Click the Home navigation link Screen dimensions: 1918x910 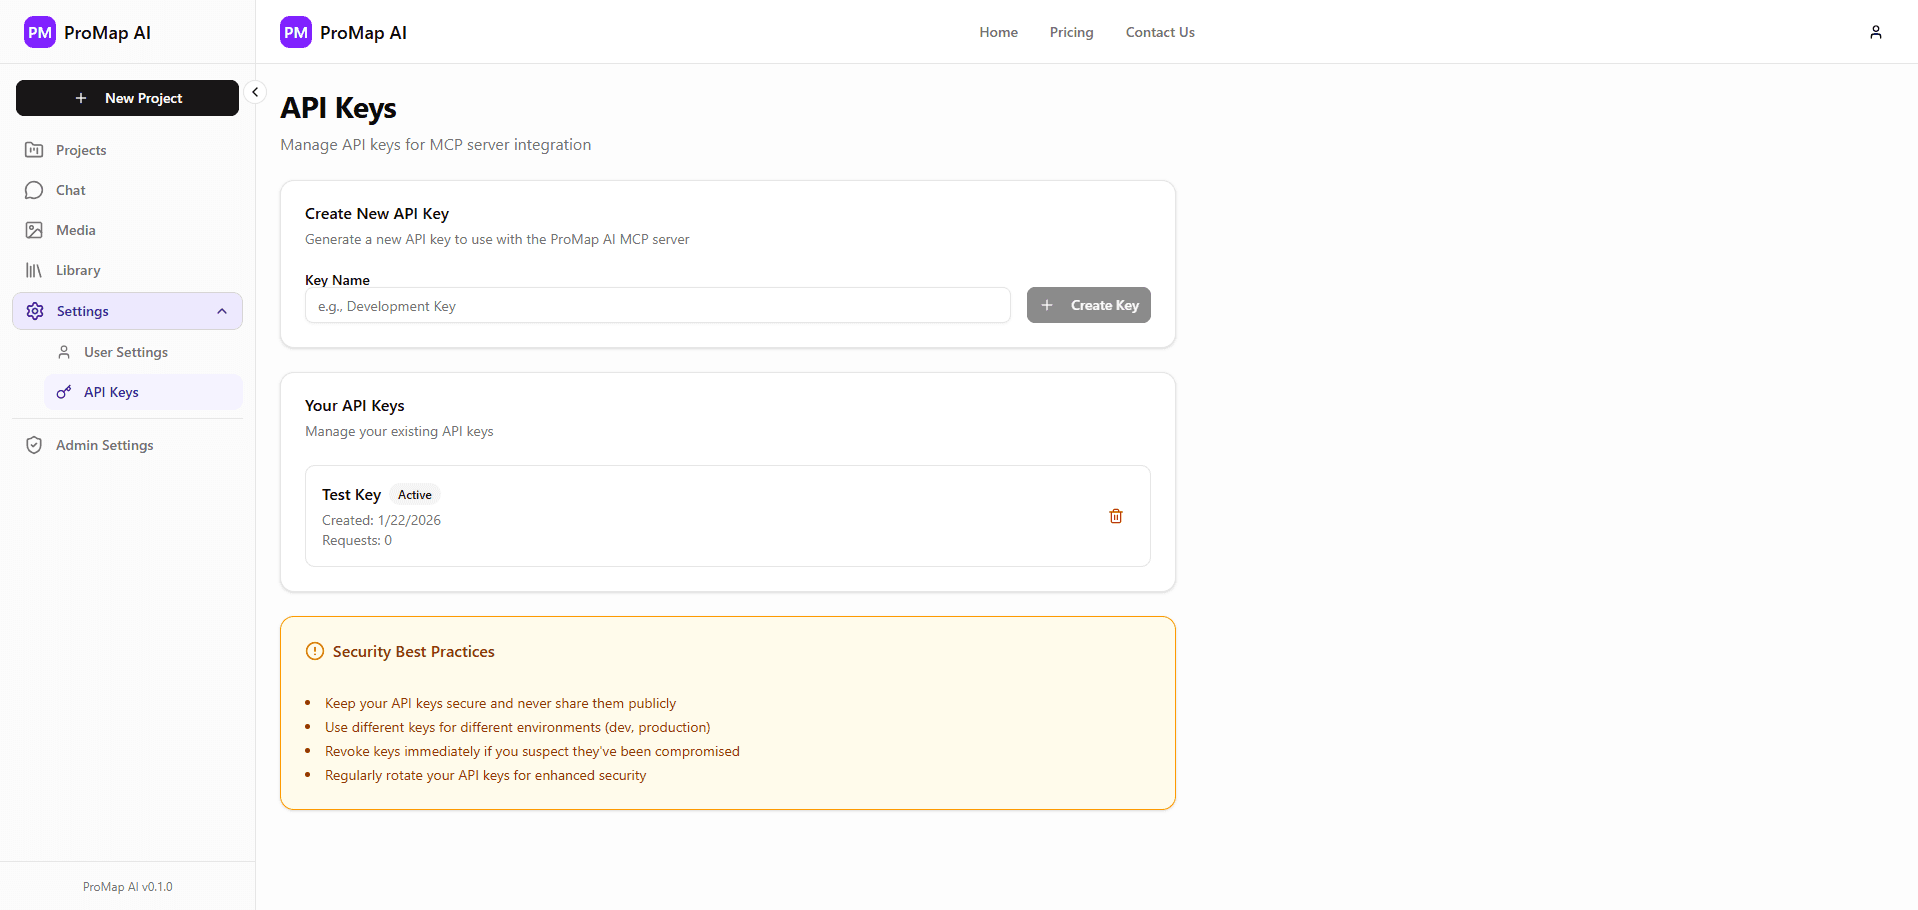tap(998, 31)
